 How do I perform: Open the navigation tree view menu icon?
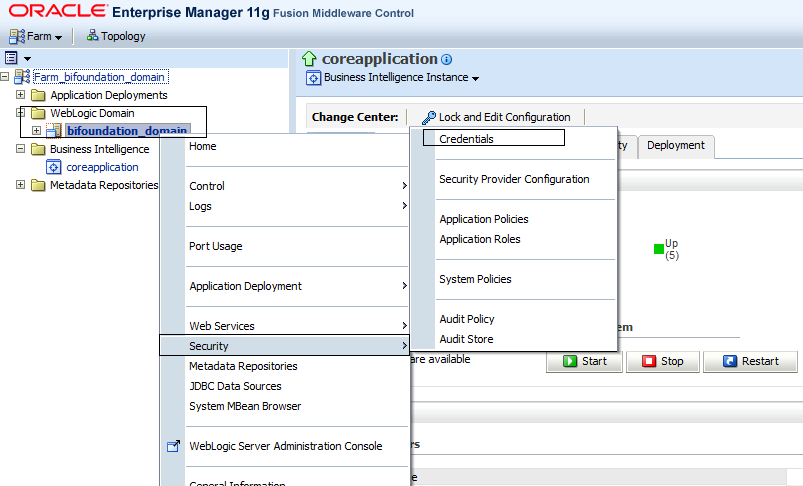point(11,58)
